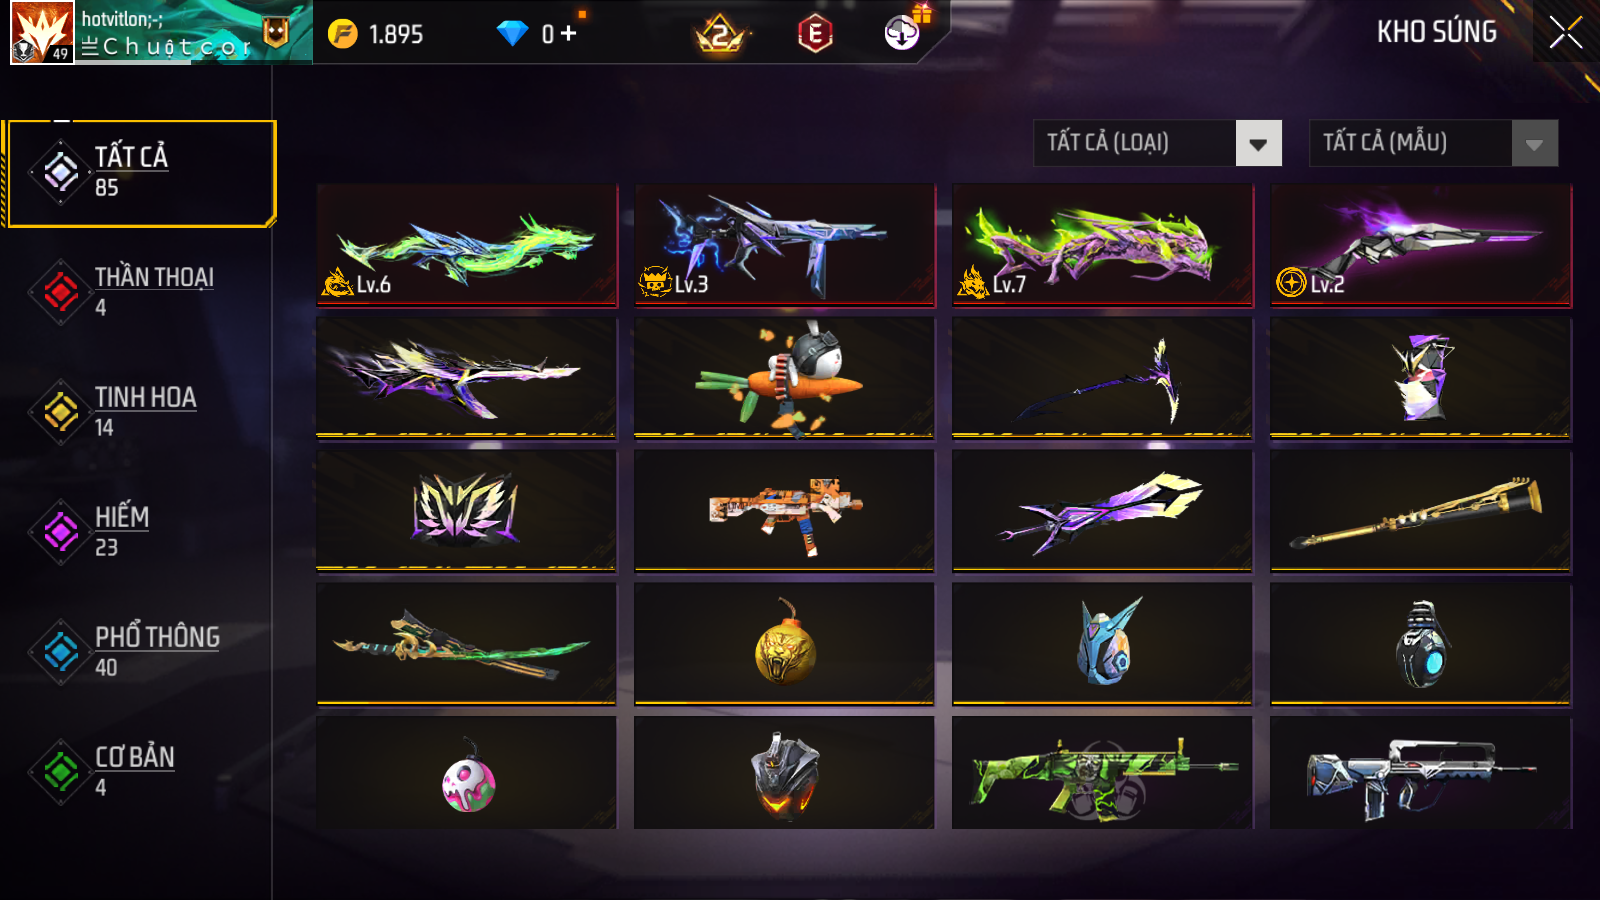Click the plus sign to add diamonds
Screen dimensions: 1600x900
568,34
